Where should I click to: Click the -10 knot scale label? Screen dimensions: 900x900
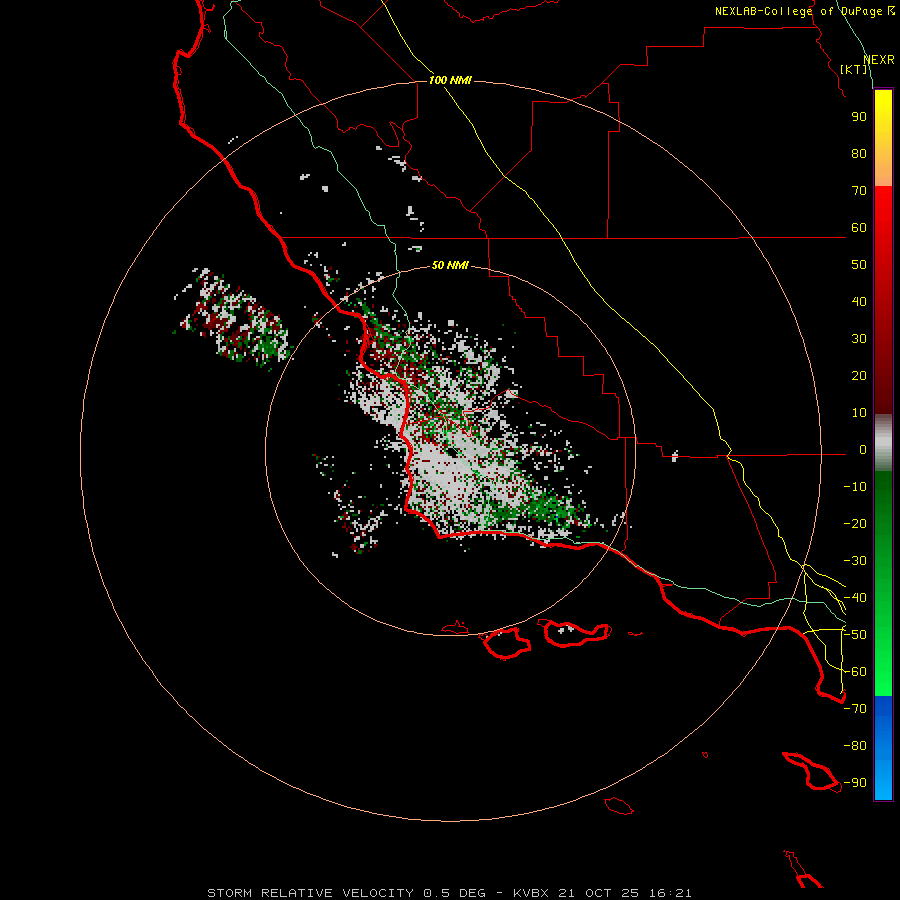click(x=855, y=487)
